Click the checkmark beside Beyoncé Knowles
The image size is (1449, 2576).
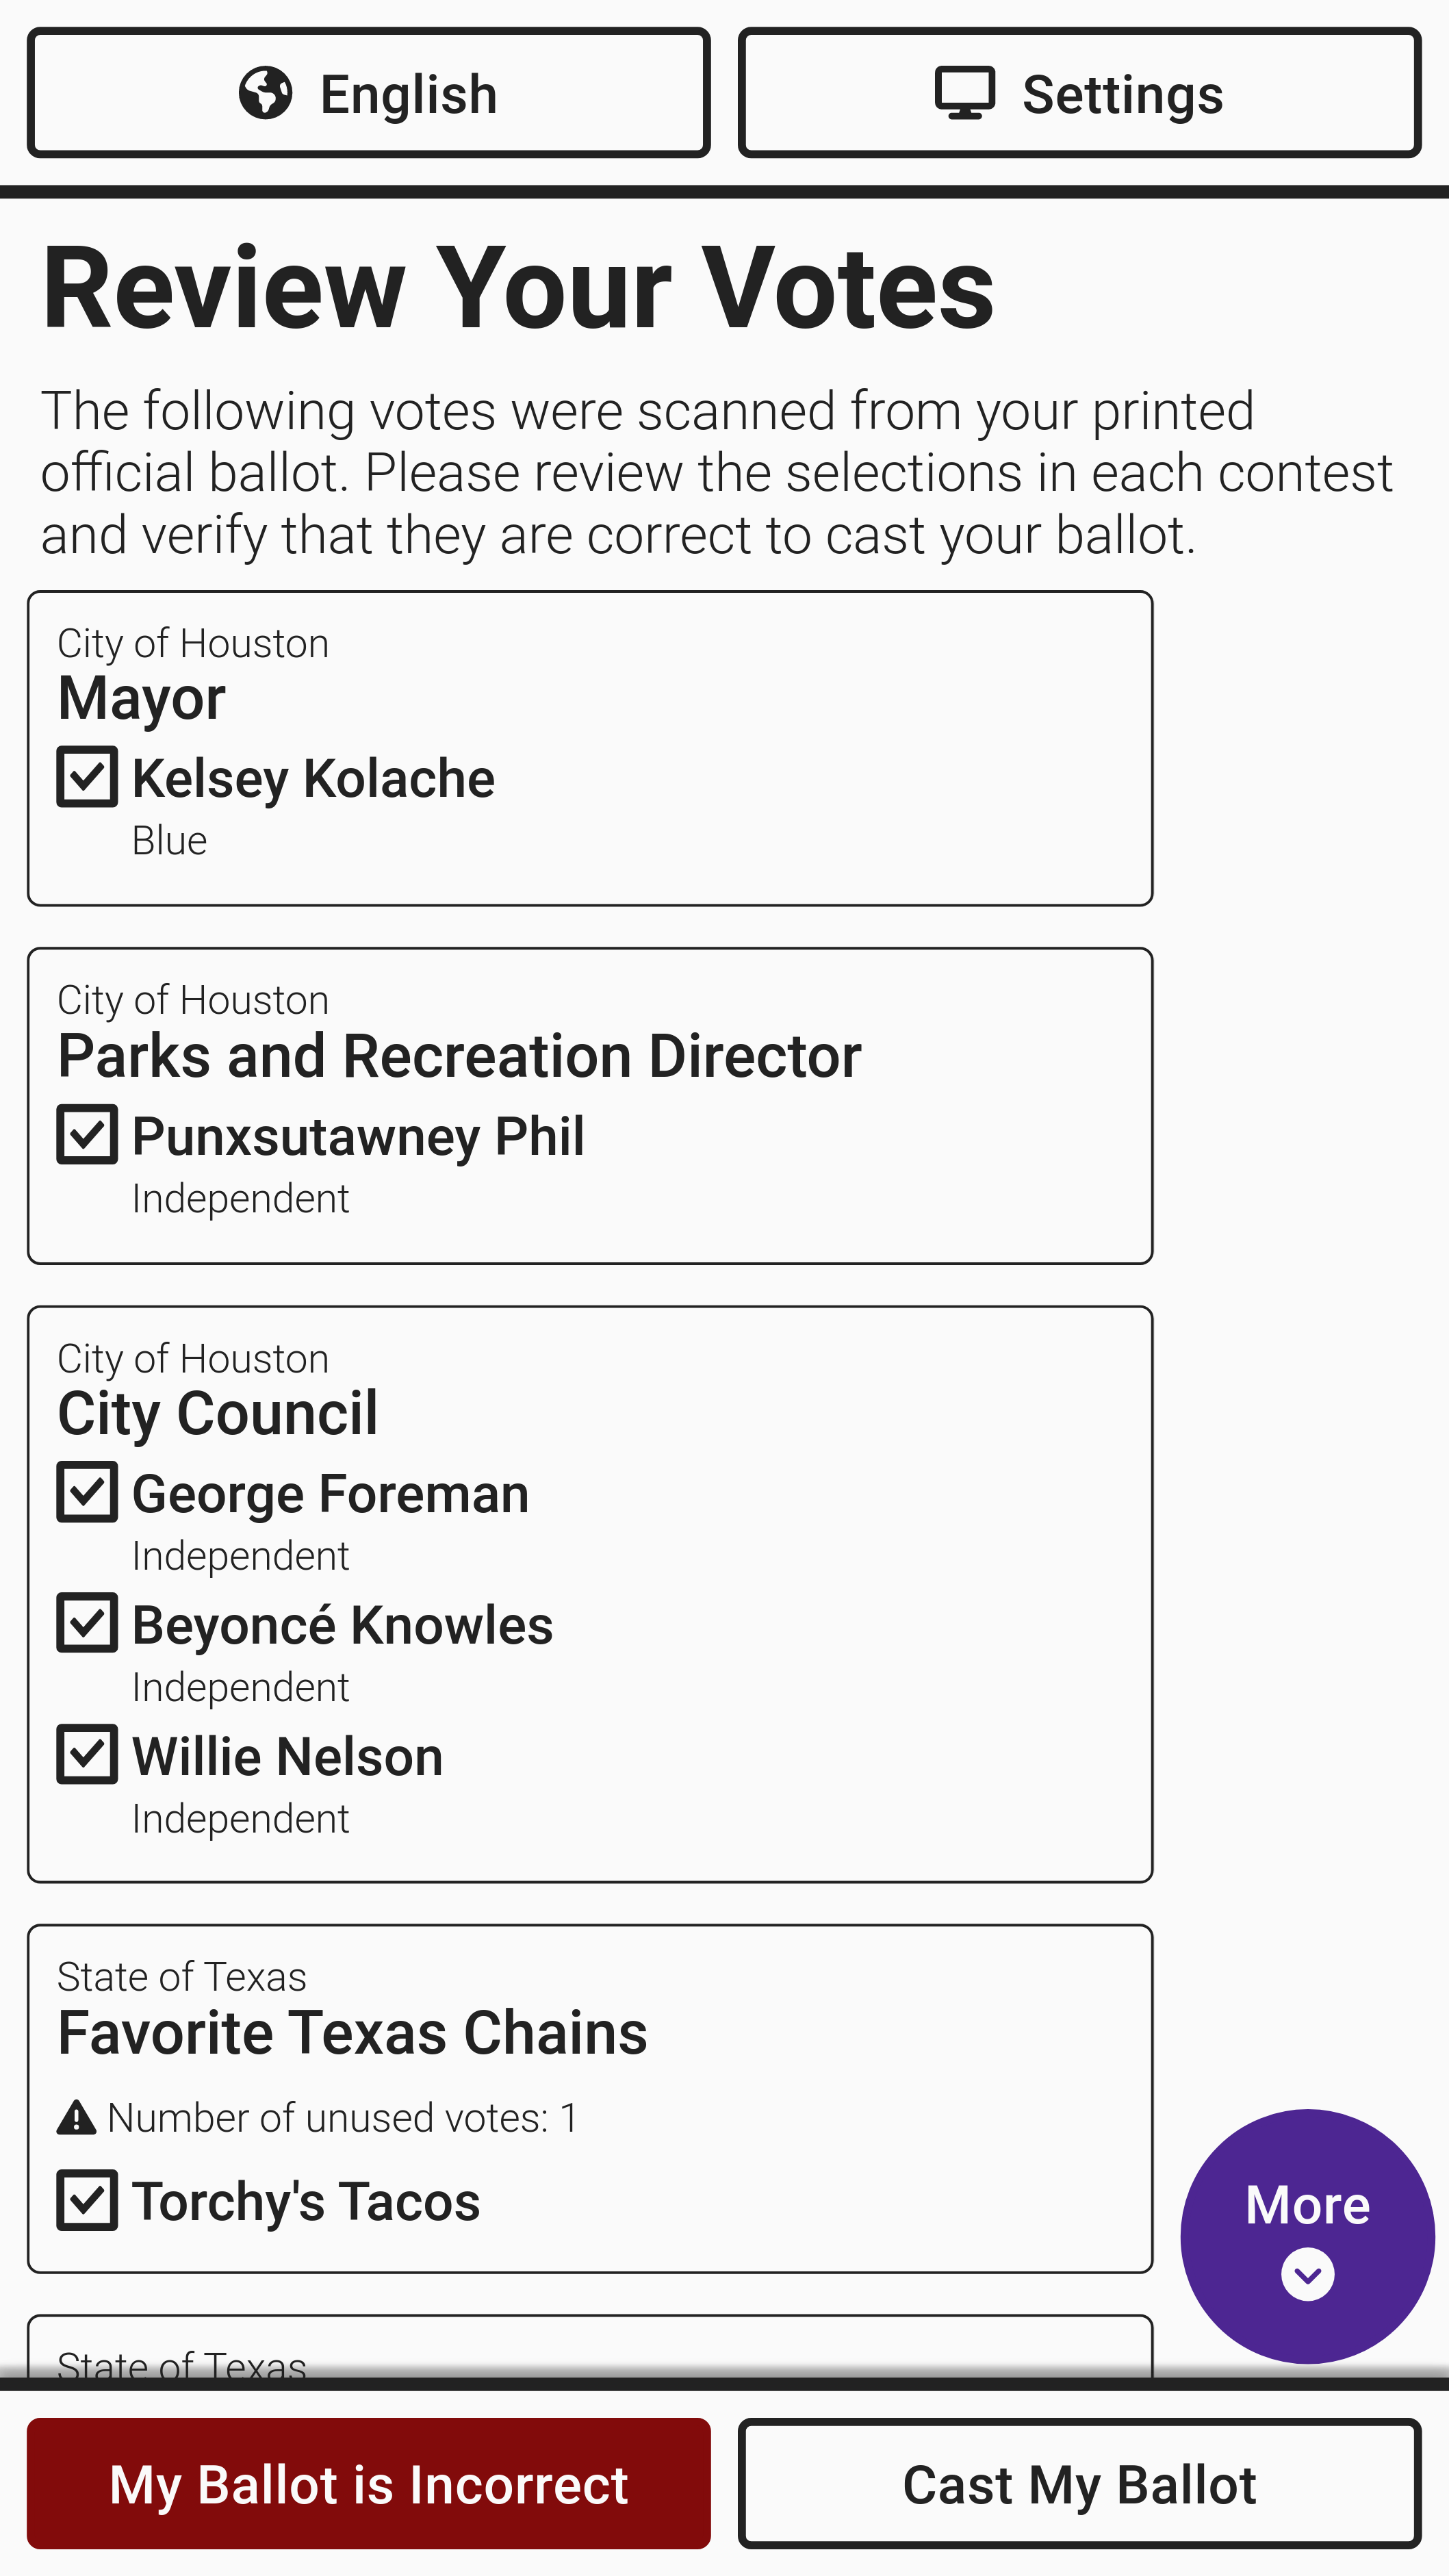pyautogui.click(x=87, y=1623)
